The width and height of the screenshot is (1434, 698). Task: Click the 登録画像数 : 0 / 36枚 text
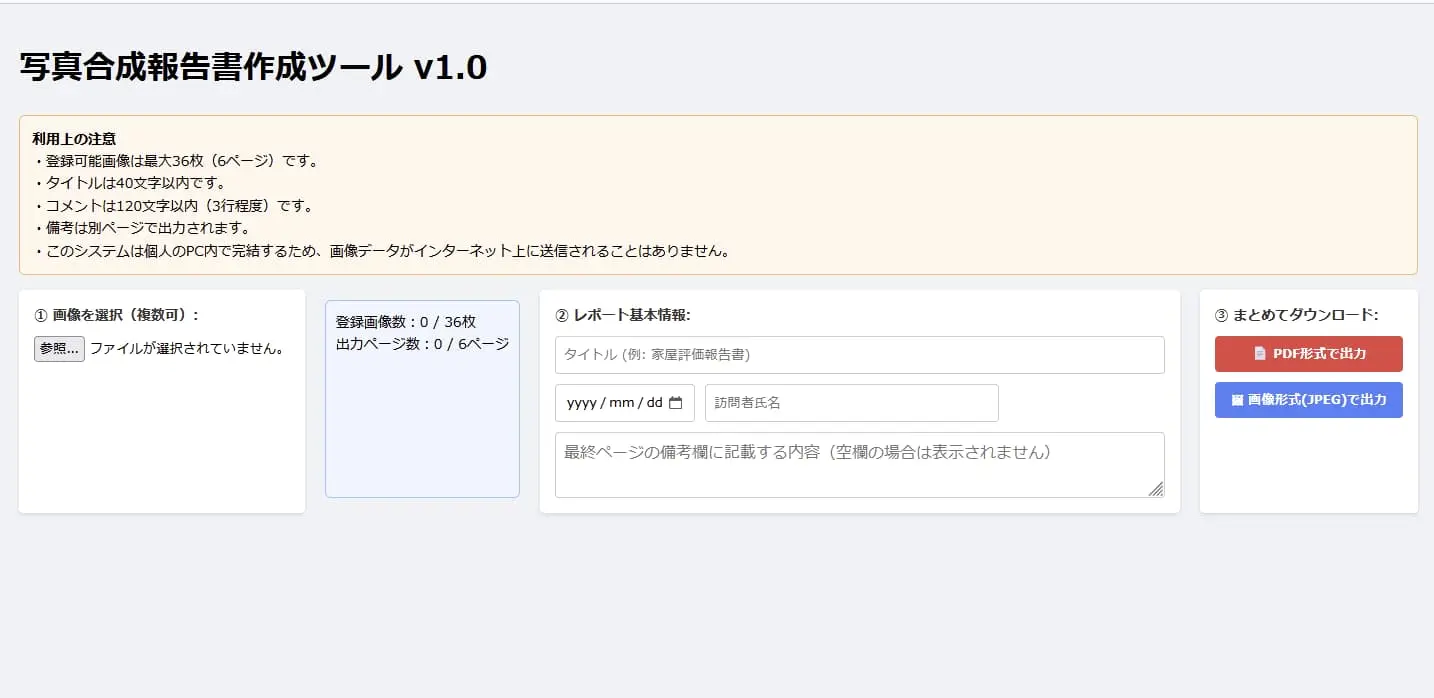[x=406, y=322]
